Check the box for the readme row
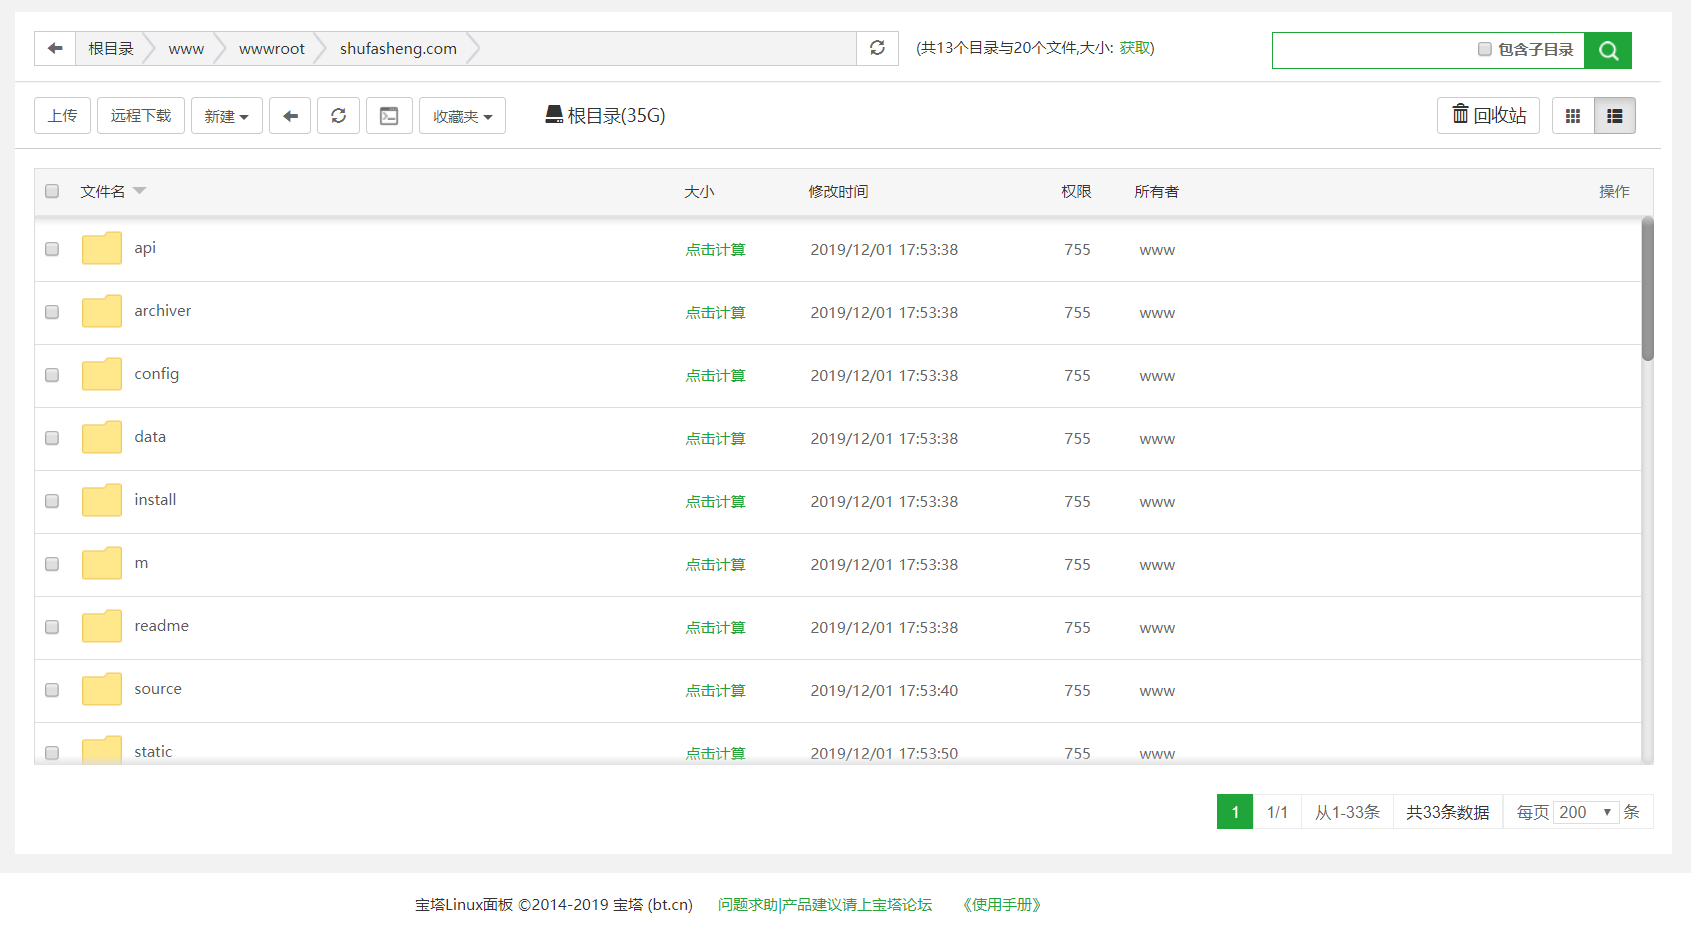This screenshot has width=1691, height=925. tap(52, 627)
